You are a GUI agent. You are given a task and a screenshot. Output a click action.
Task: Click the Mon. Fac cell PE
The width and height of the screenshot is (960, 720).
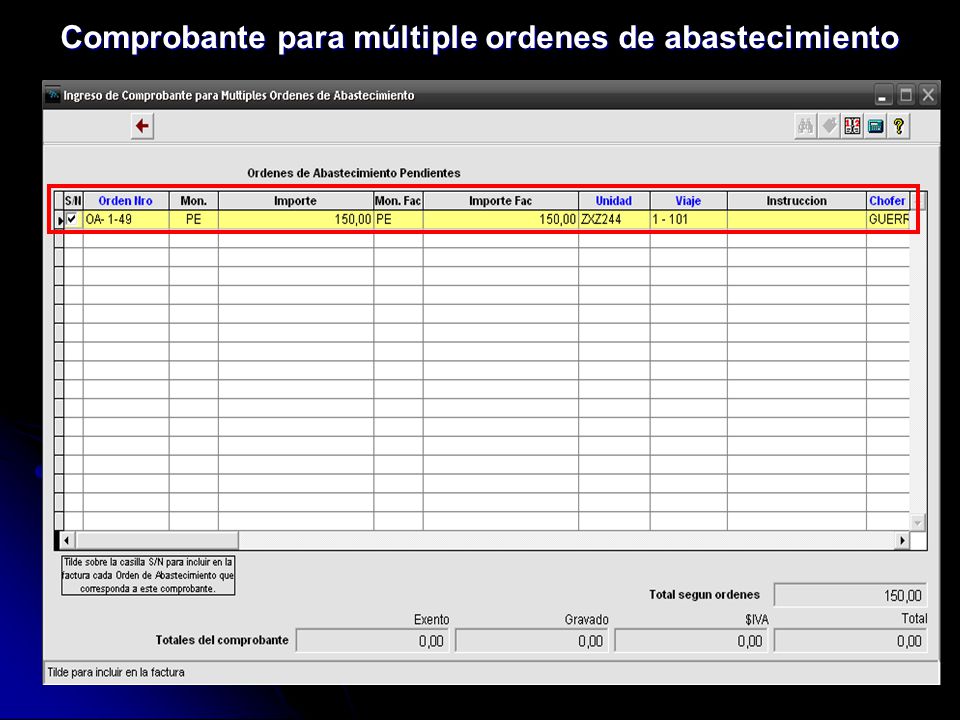[x=398, y=220]
